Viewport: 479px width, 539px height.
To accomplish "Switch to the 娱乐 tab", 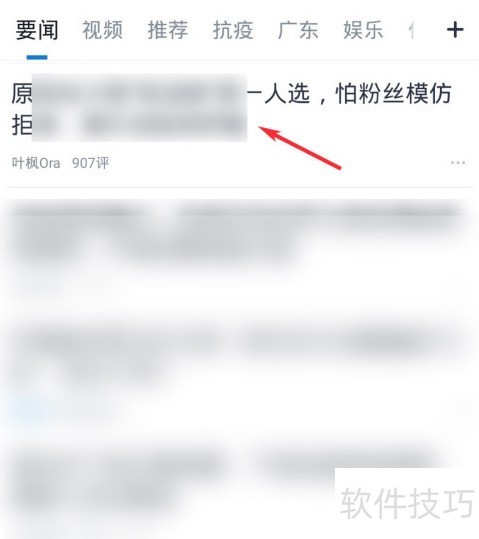I will click(363, 30).
